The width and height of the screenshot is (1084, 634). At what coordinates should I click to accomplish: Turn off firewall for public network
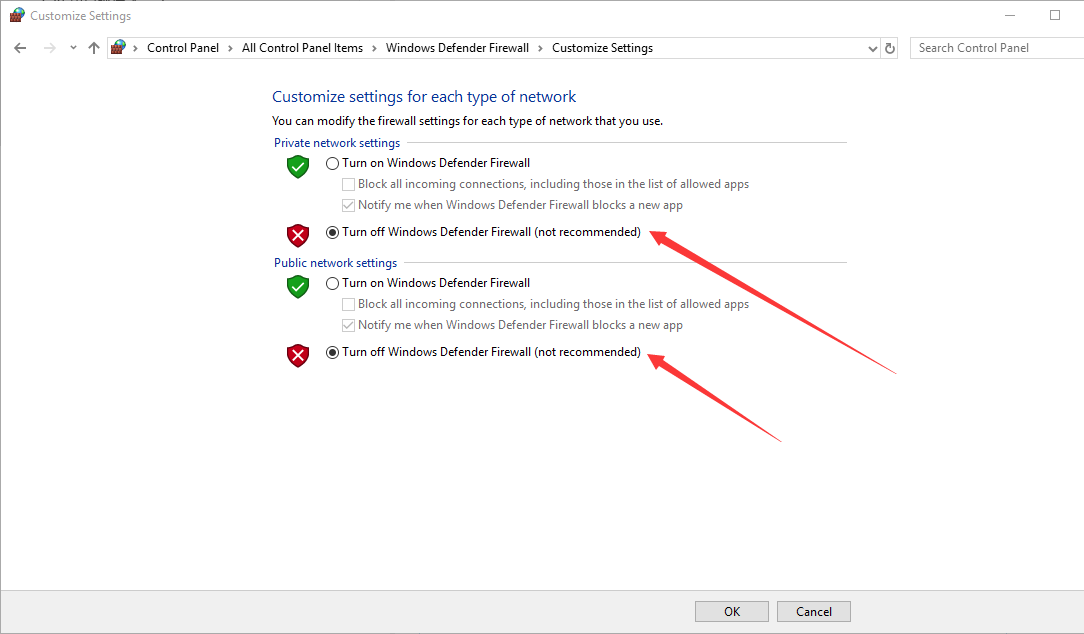coord(333,353)
